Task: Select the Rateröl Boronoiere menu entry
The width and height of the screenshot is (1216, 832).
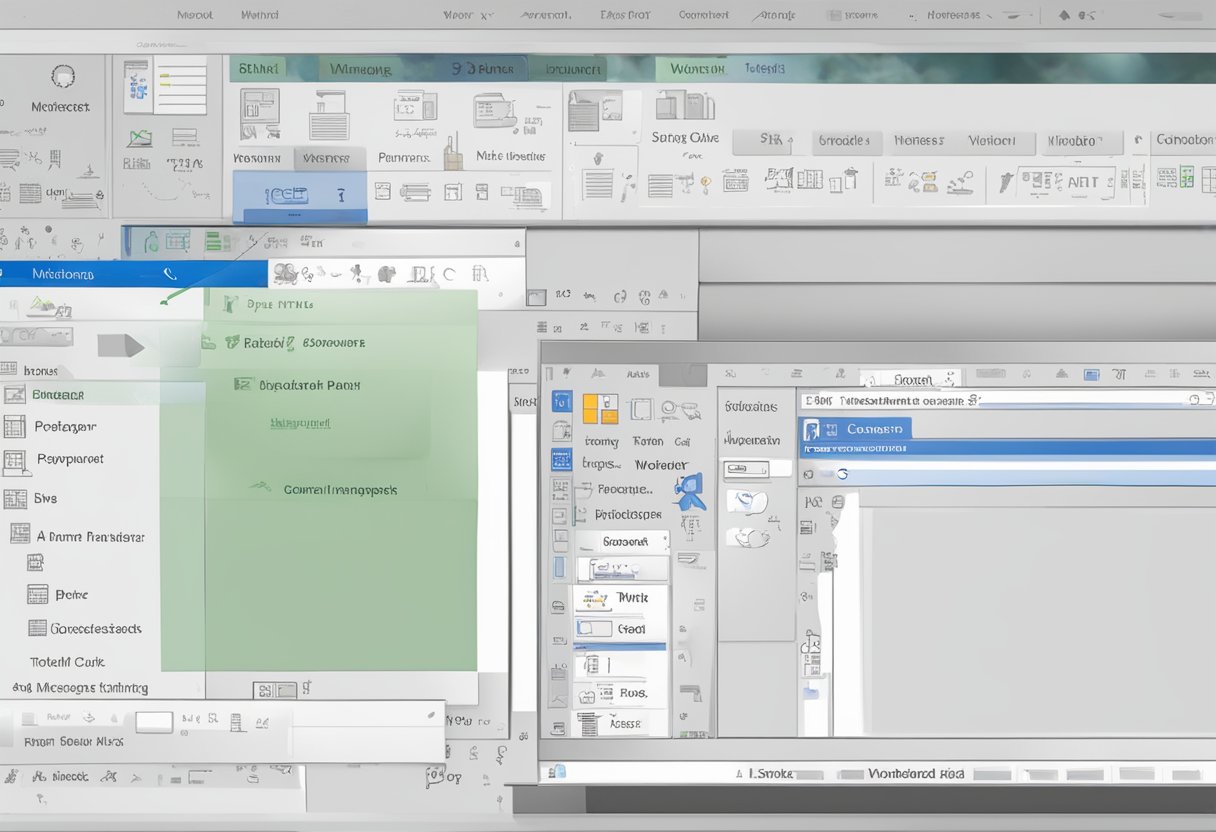Action: tap(304, 343)
